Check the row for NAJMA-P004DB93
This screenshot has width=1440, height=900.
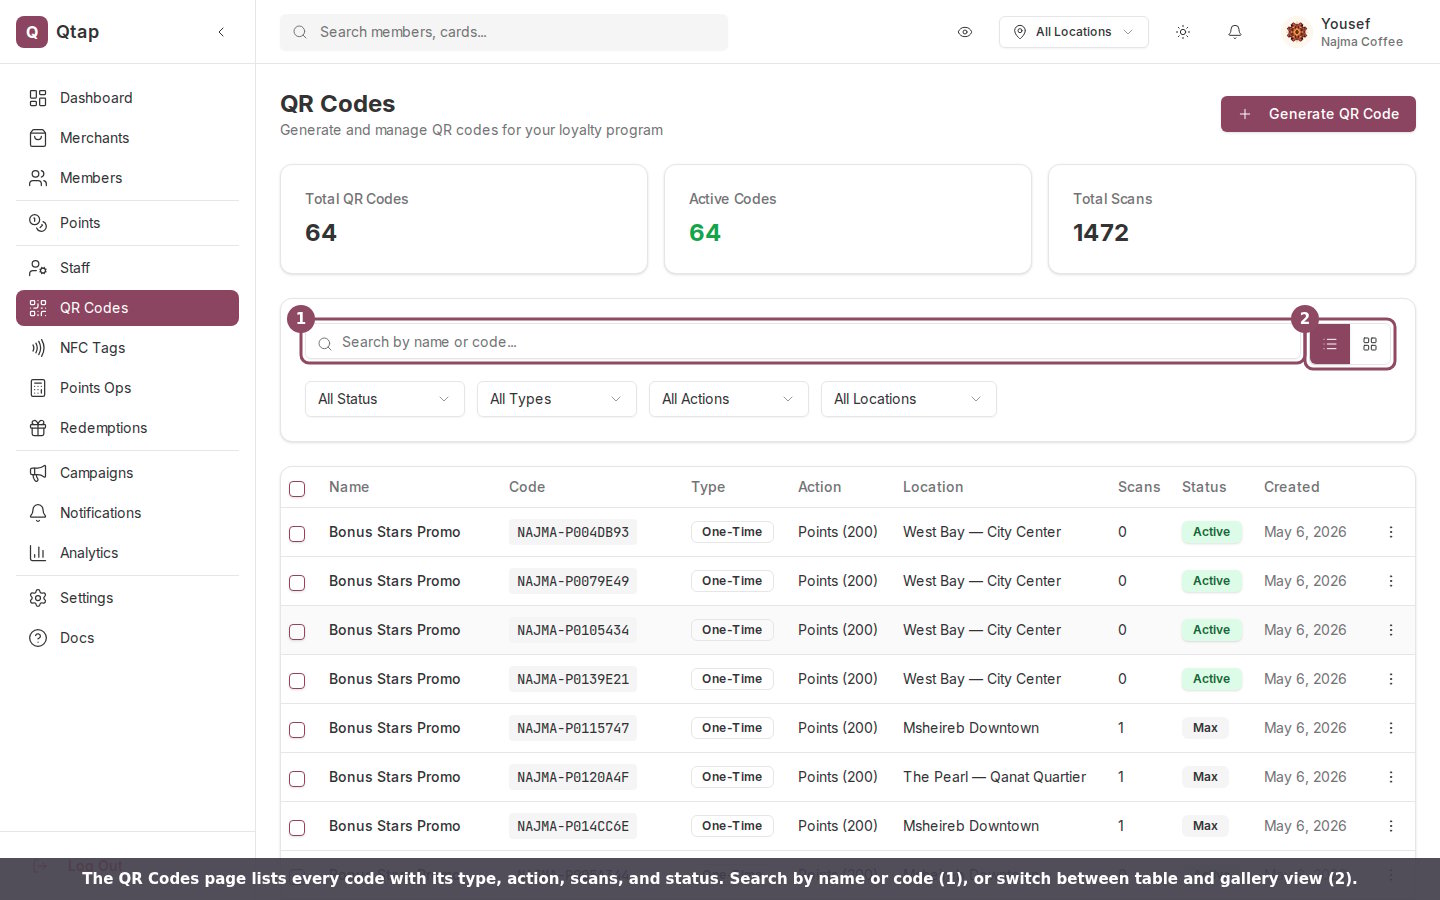click(x=297, y=533)
